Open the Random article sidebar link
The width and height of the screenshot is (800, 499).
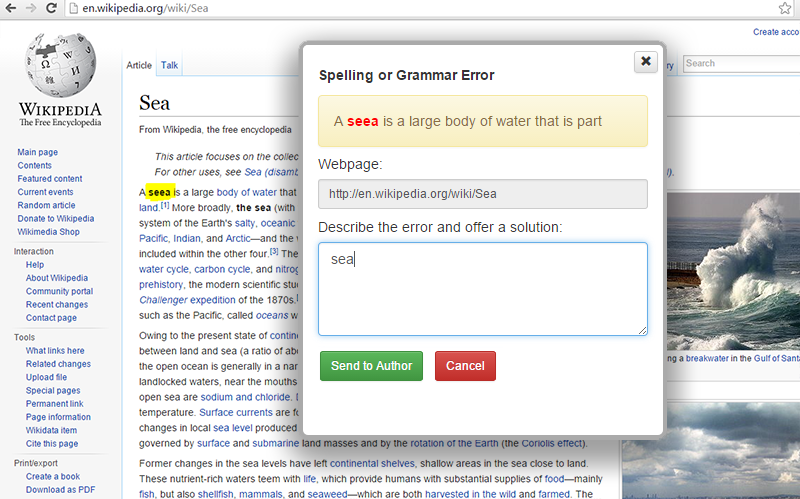click(x=46, y=205)
